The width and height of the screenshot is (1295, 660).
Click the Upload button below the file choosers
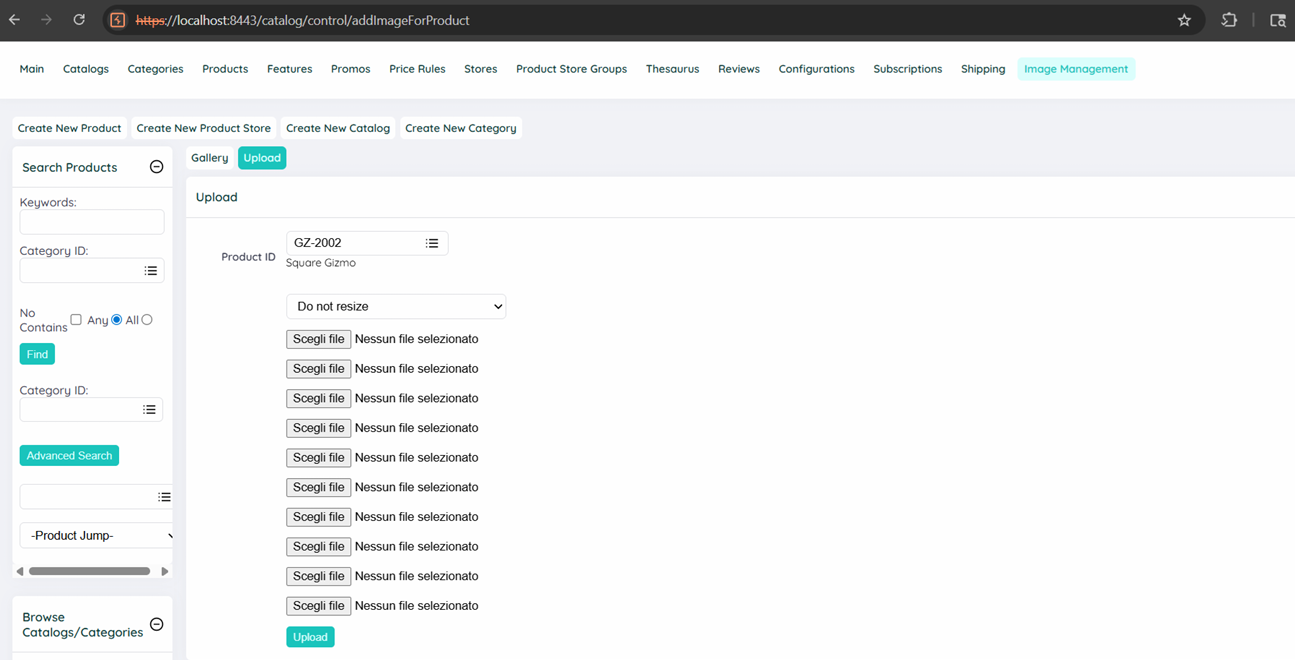tap(310, 637)
